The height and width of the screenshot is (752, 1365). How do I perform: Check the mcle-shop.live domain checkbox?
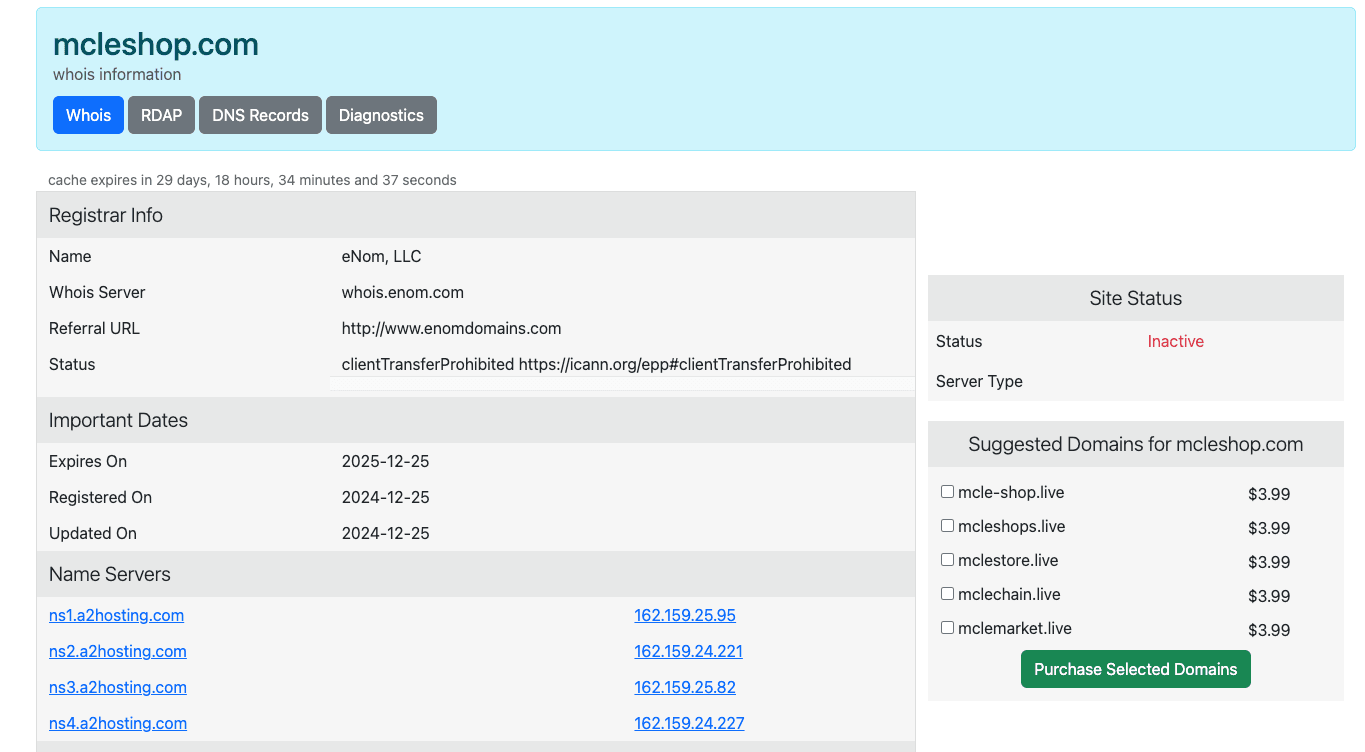[947, 492]
